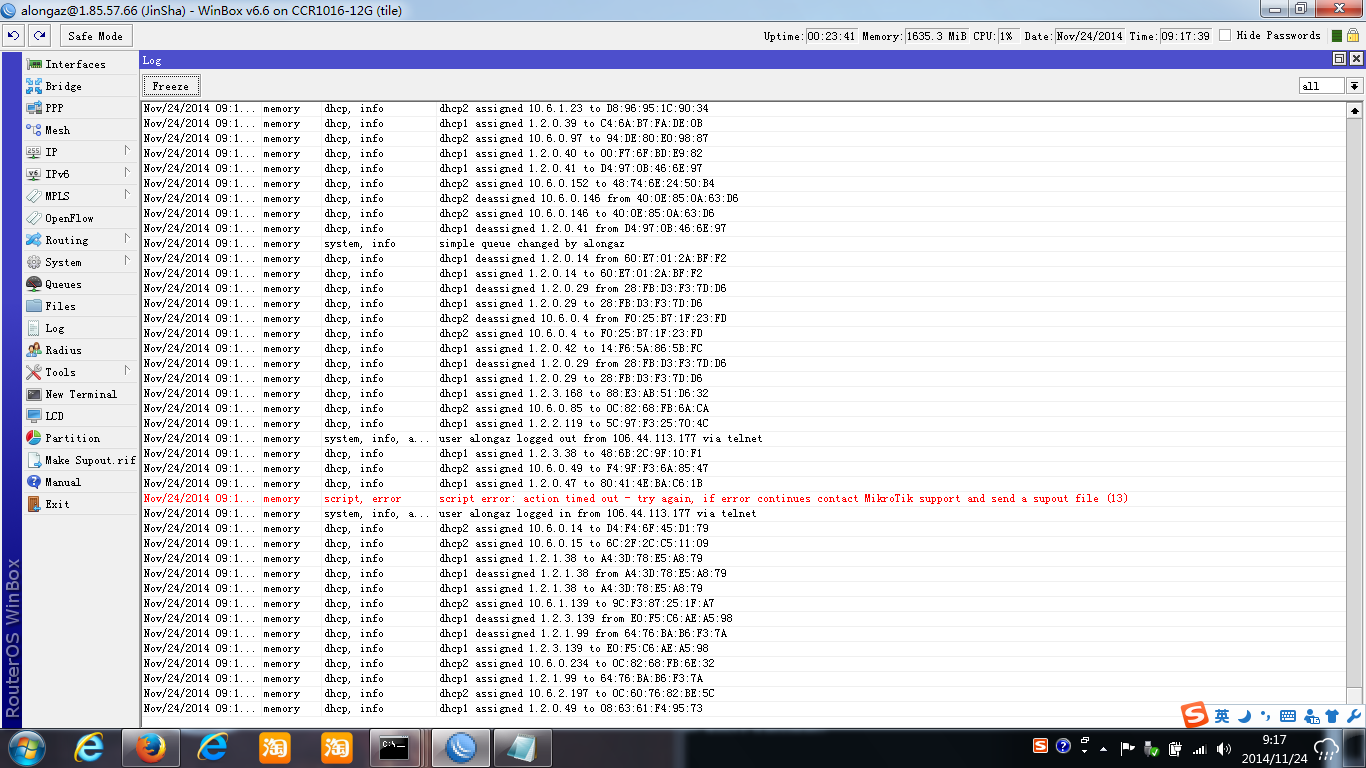
Task: Open the Windows Start menu
Action: (26, 748)
